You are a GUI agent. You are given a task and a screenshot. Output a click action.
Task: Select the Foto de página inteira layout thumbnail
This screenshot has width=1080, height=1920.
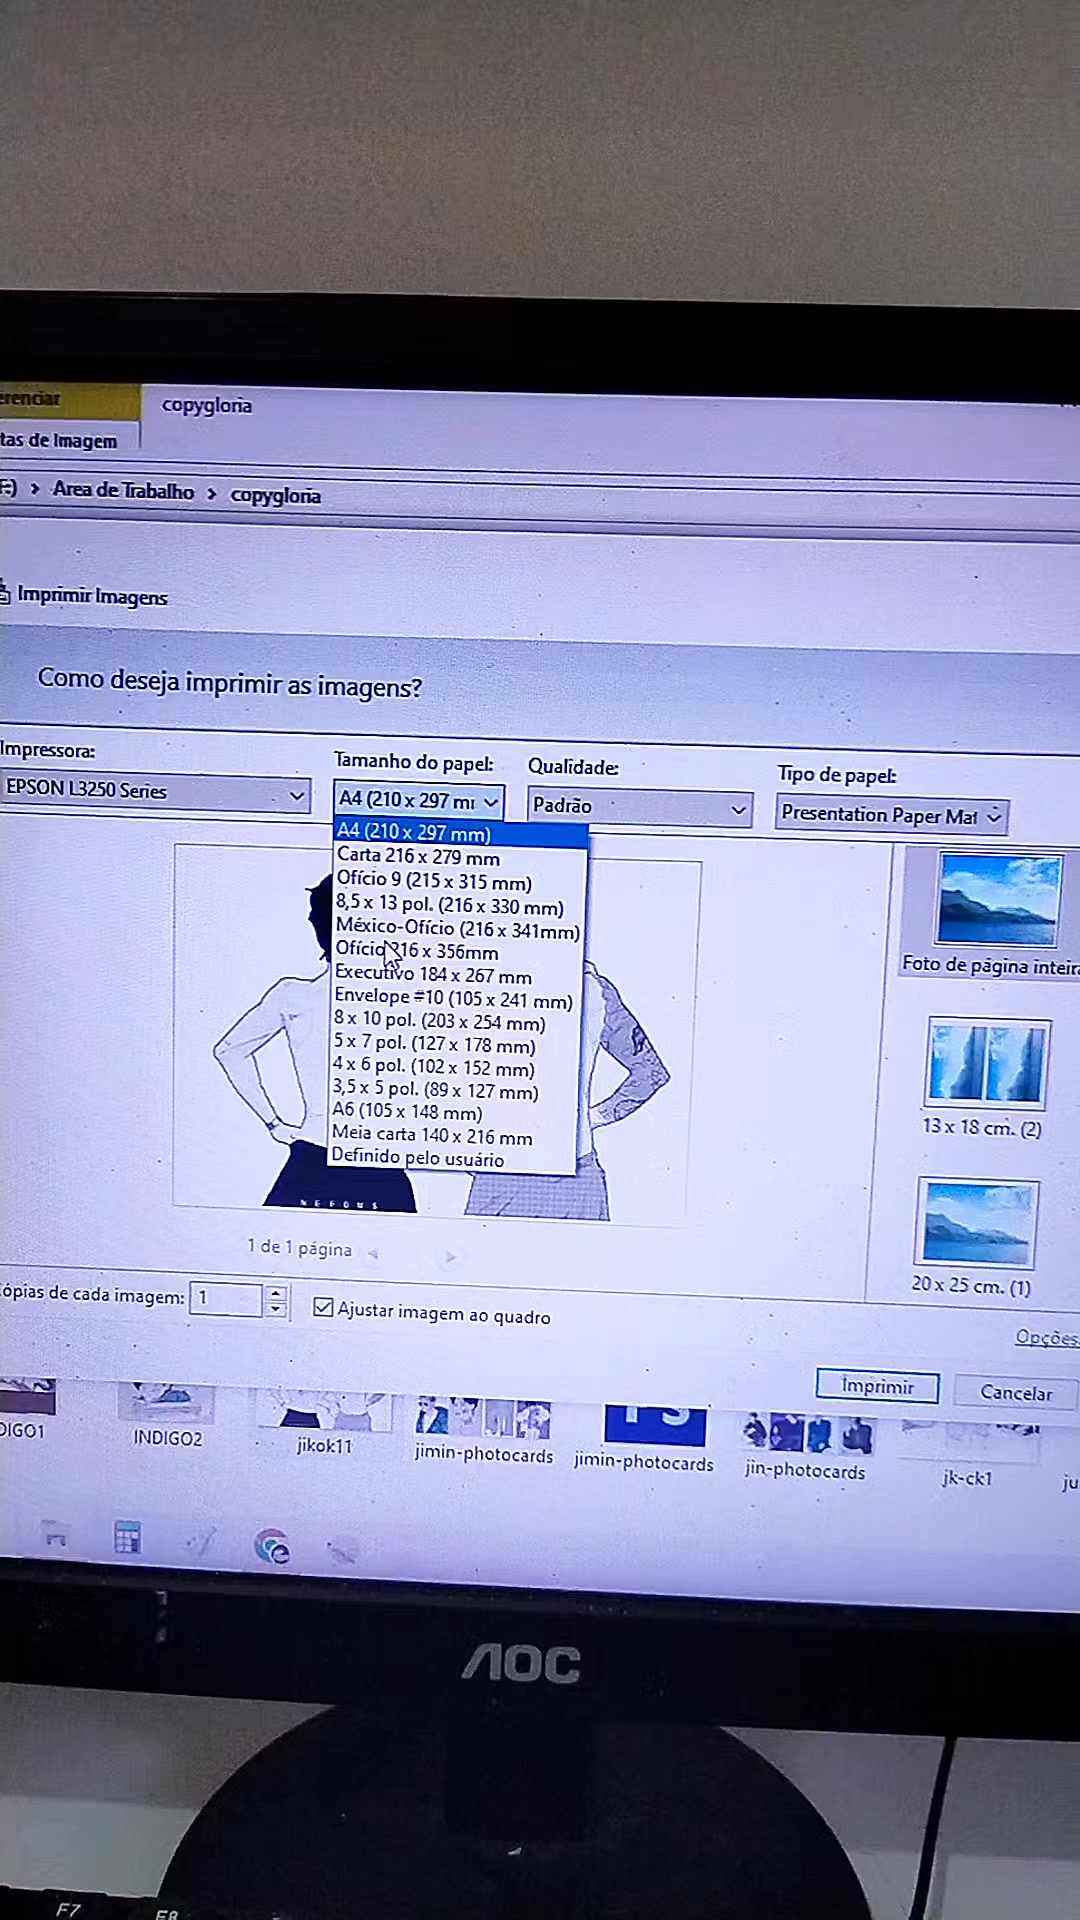tap(998, 899)
